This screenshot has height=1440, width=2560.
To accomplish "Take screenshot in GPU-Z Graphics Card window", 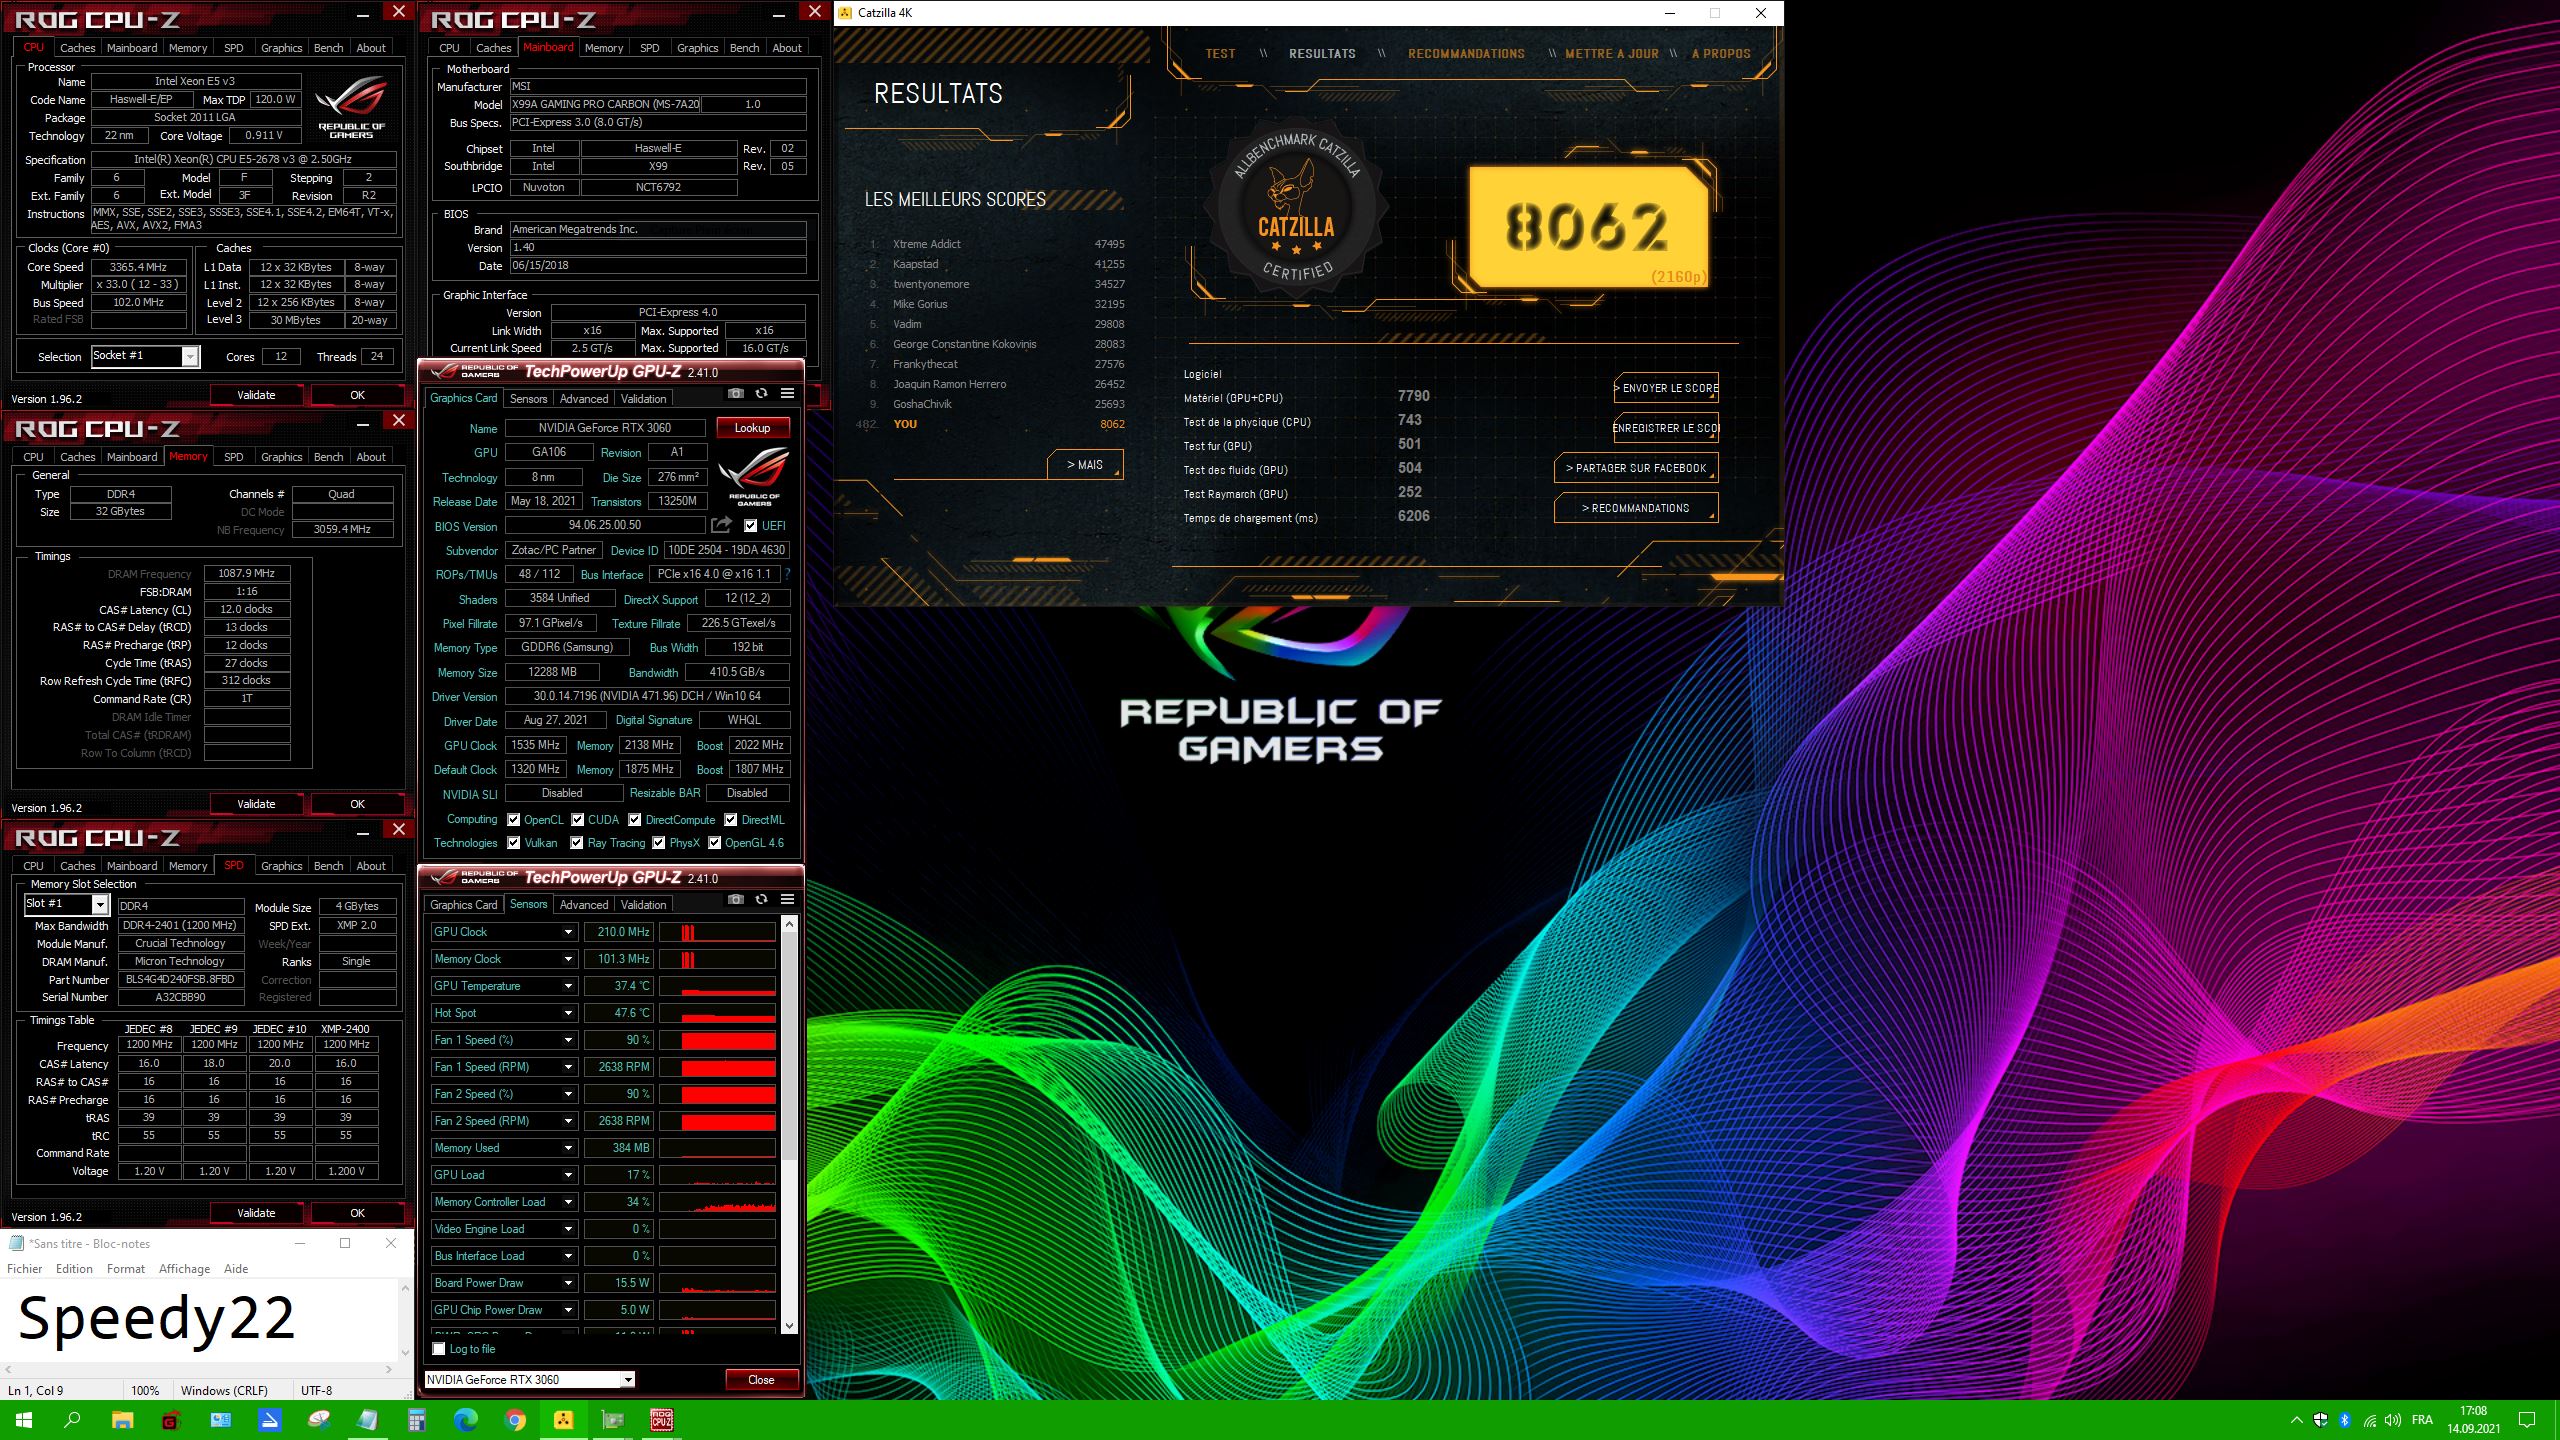I will click(x=735, y=394).
